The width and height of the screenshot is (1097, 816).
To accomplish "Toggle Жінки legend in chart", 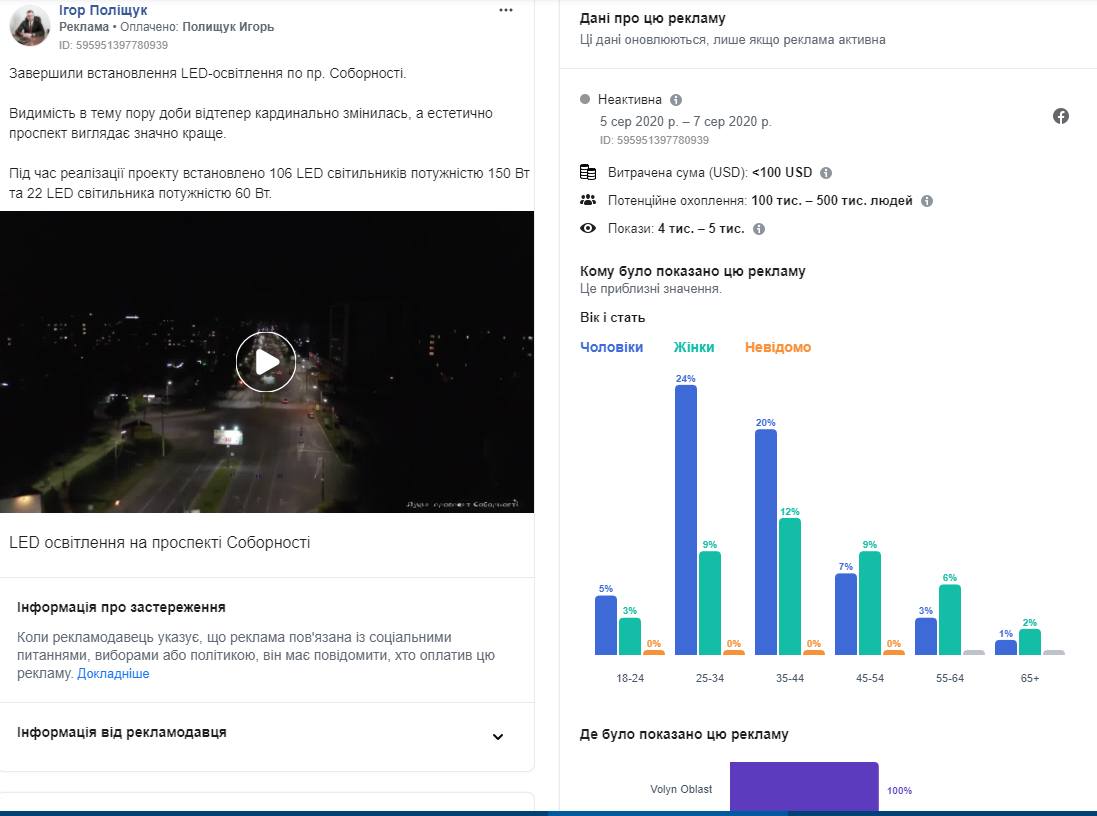I will point(694,347).
